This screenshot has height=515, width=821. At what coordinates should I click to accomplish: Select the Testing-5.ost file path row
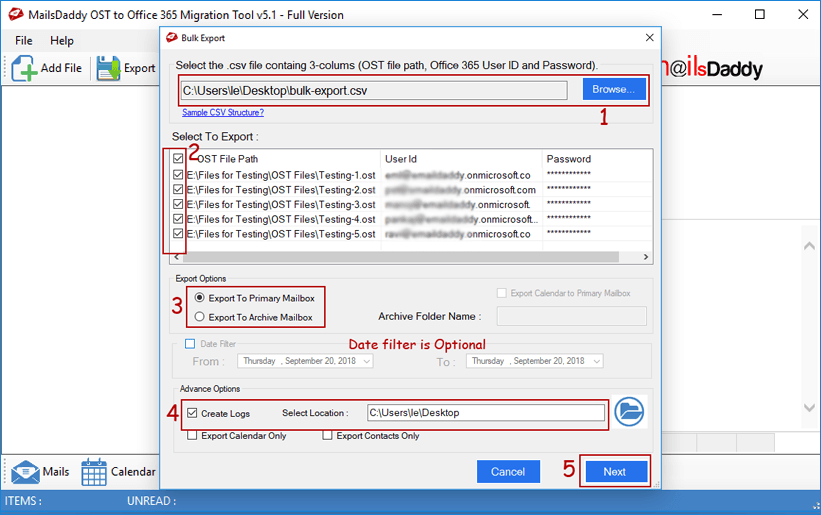281,233
